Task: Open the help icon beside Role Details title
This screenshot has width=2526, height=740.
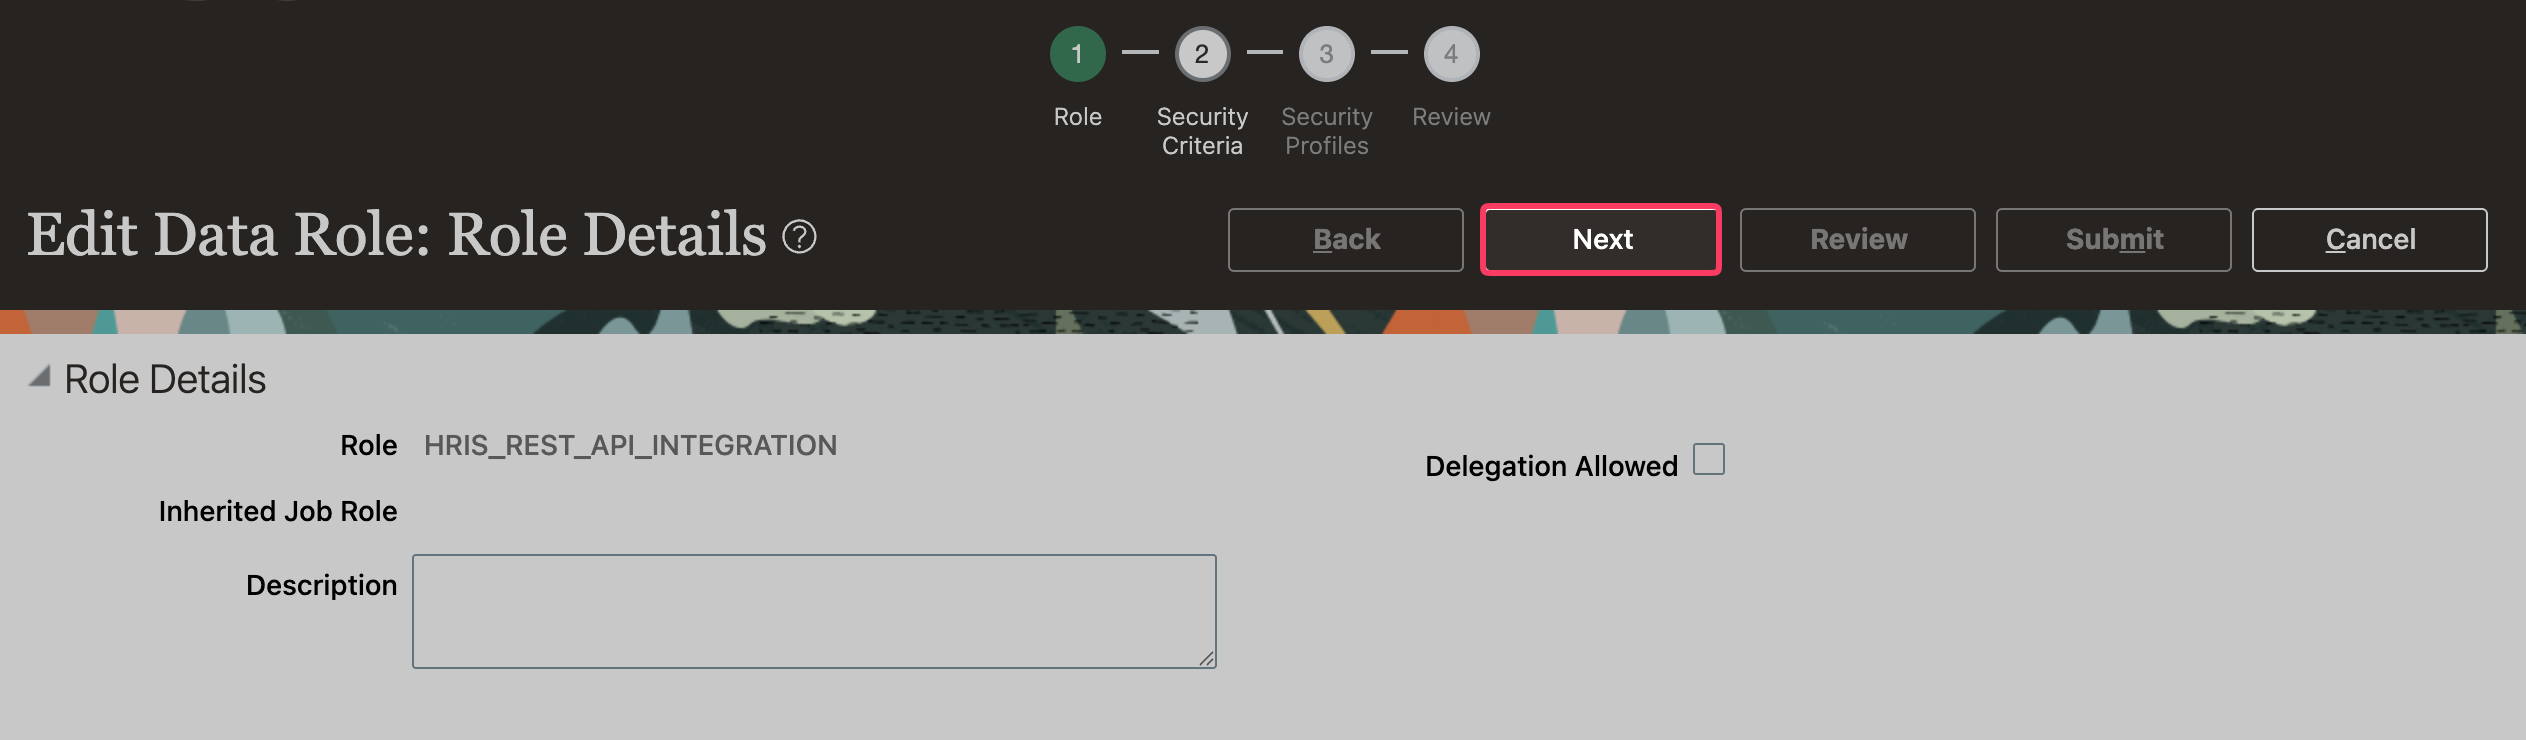Action: (799, 237)
